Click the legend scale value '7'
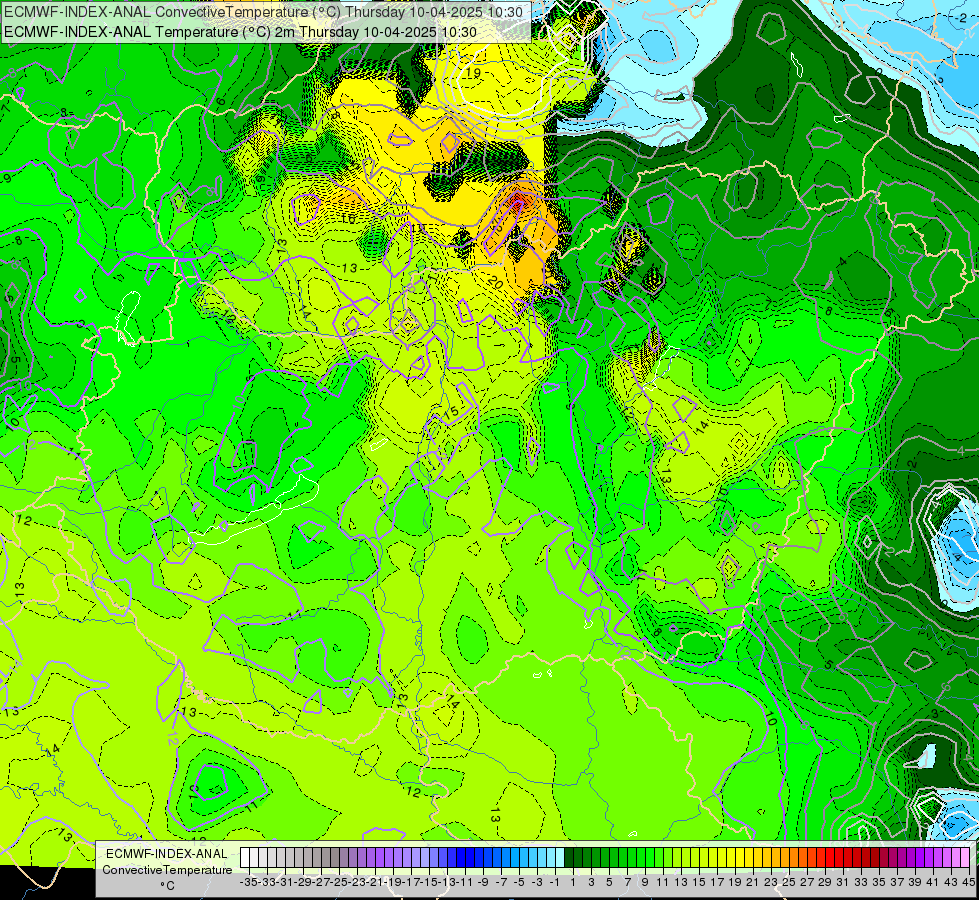 tap(627, 882)
